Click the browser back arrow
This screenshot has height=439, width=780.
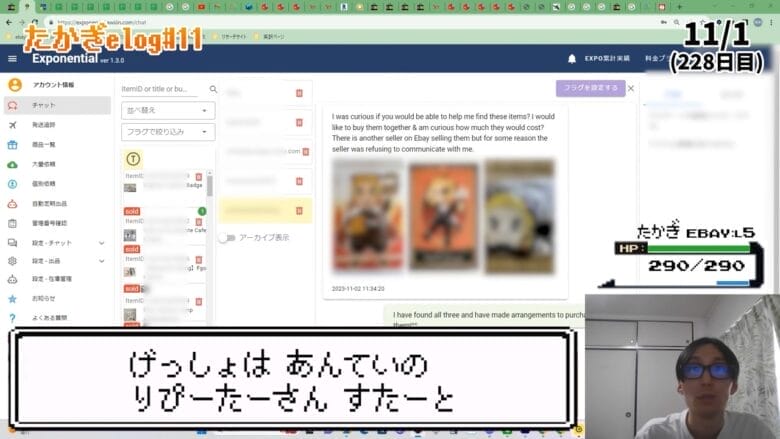(x=9, y=22)
